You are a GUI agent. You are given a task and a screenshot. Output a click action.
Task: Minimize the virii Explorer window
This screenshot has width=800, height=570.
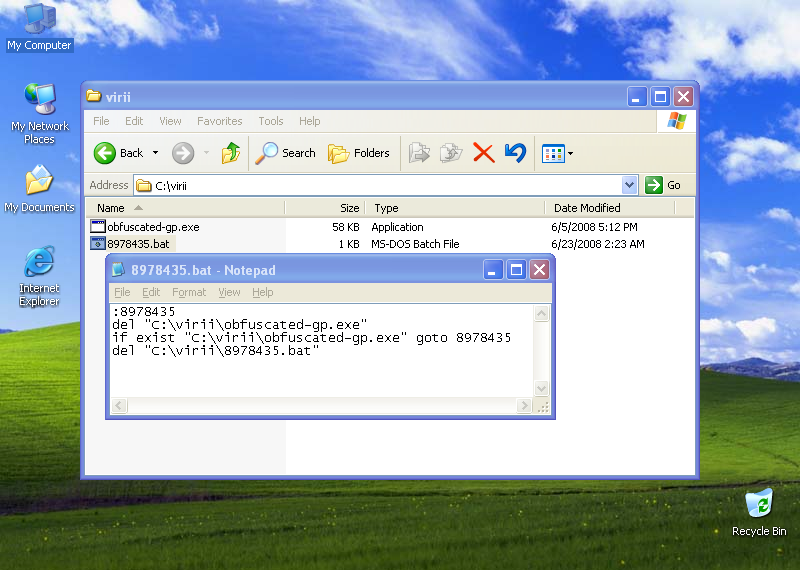[637, 96]
